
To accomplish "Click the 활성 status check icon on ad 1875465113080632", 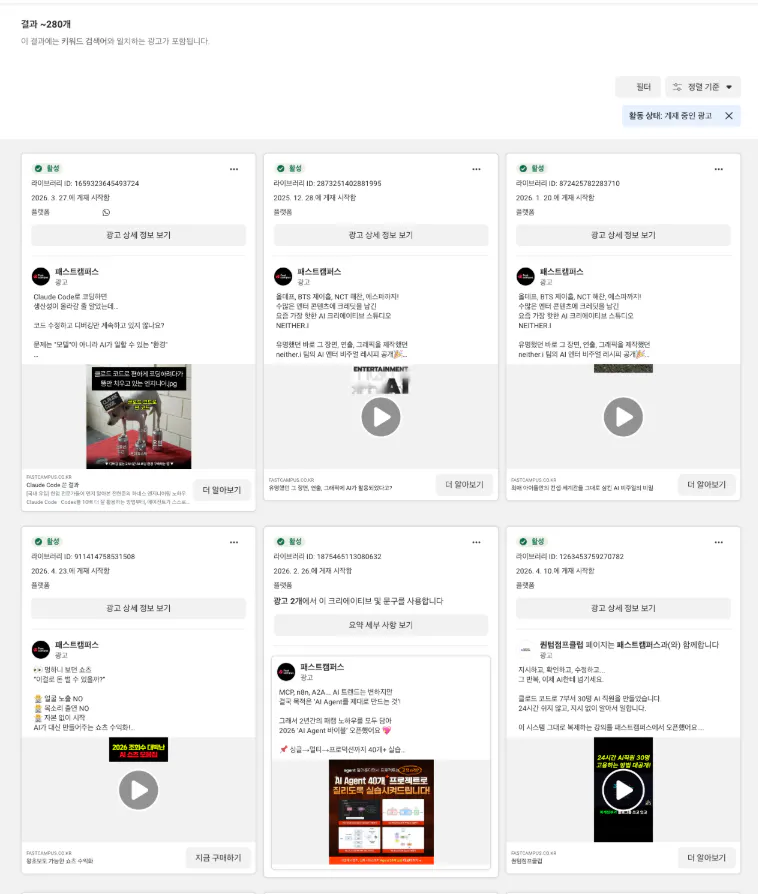I will tap(281, 542).
